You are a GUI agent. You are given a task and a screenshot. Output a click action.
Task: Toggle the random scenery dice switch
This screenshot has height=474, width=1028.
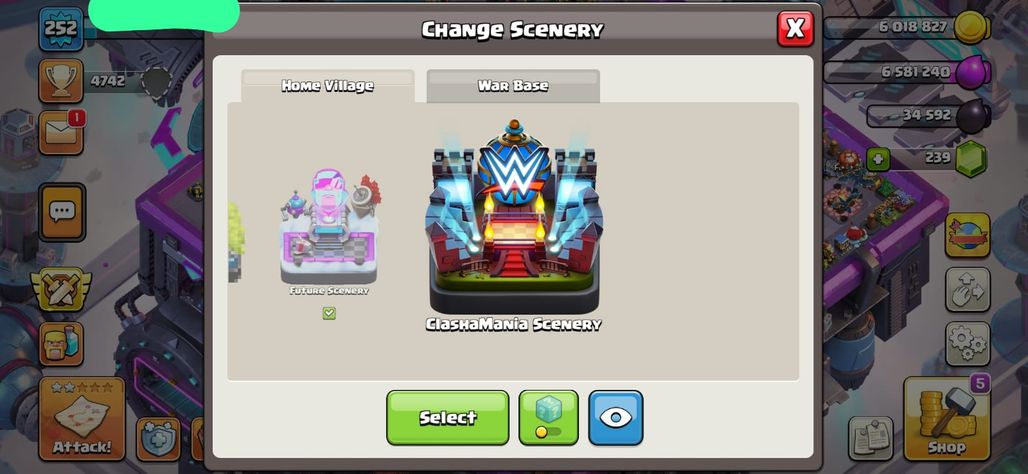(x=548, y=418)
